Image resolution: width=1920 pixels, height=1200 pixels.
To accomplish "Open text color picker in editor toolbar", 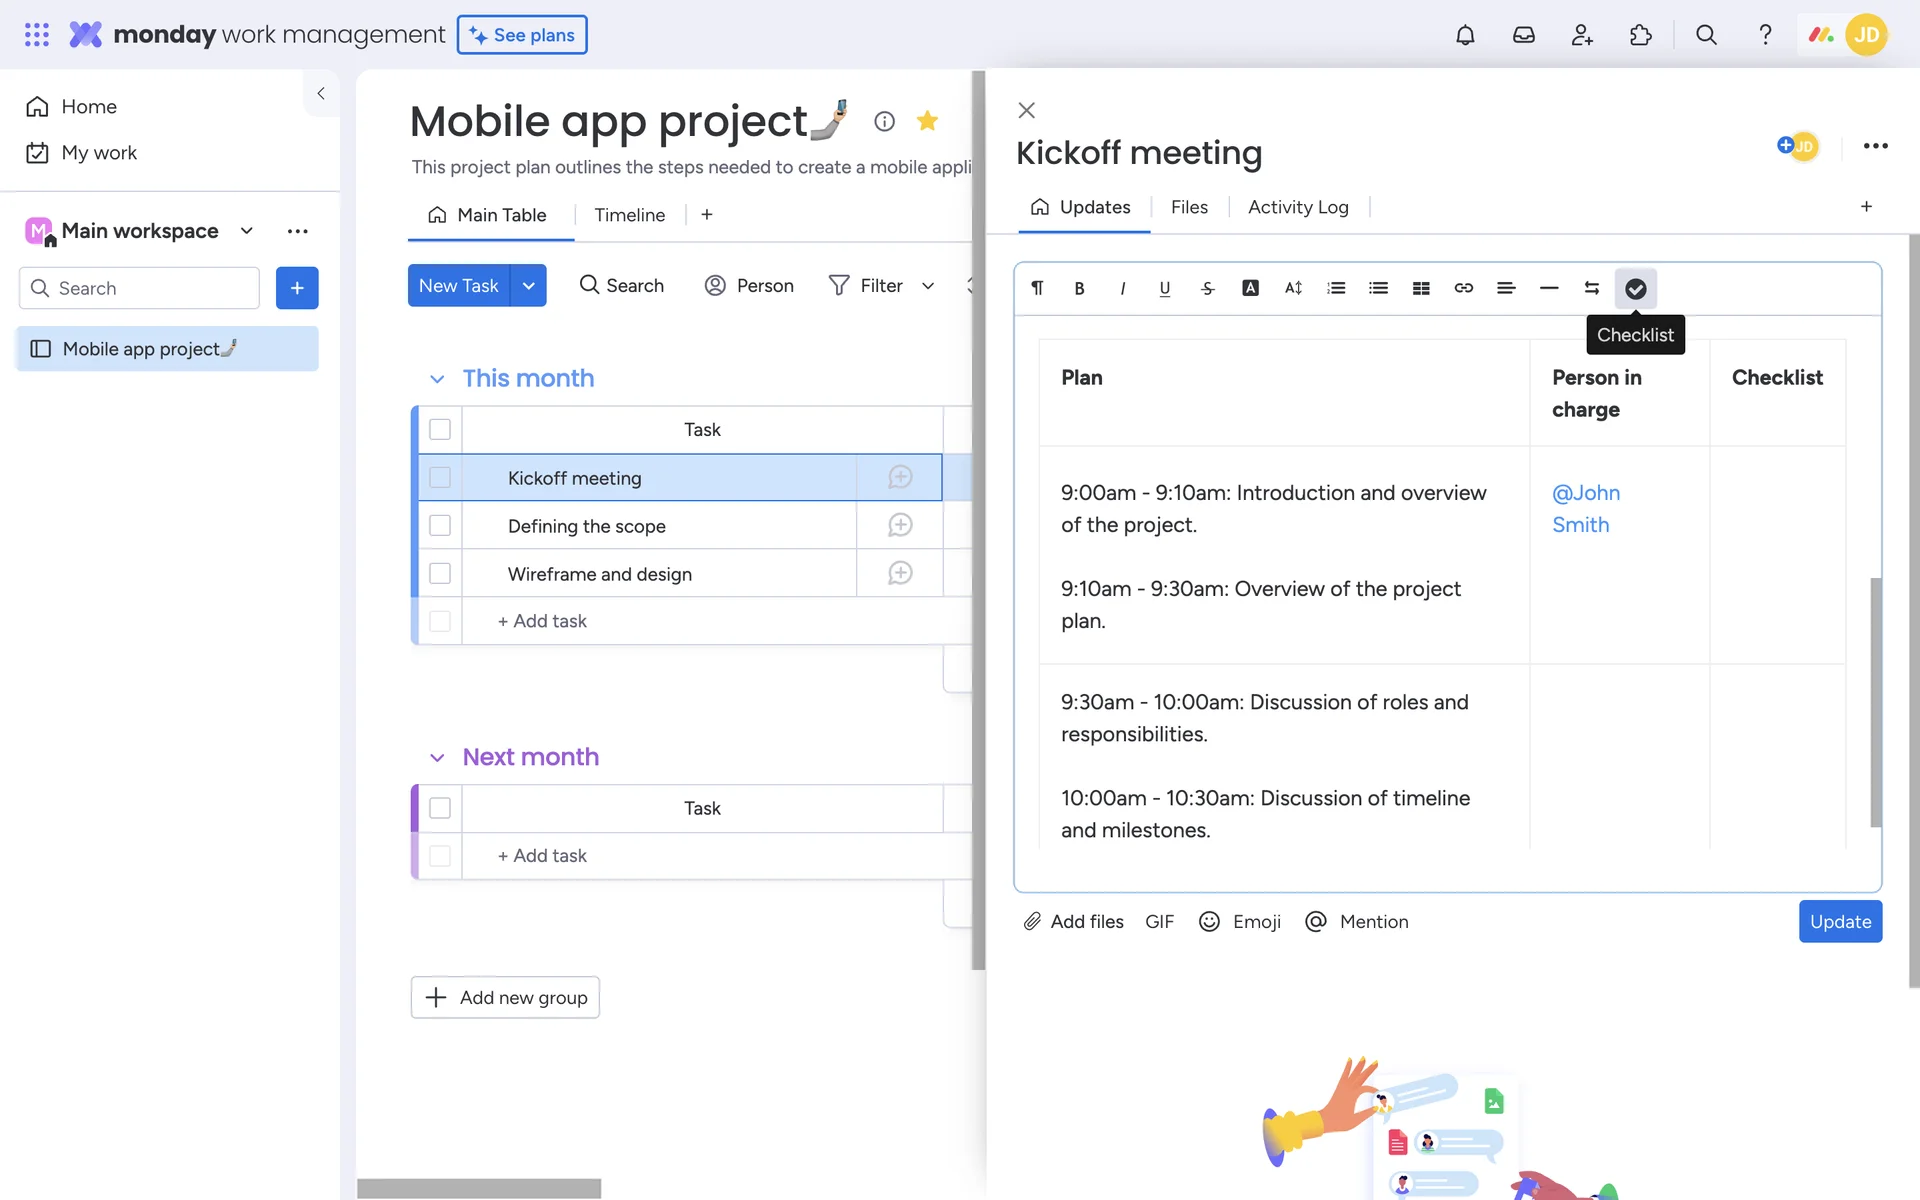I will pyautogui.click(x=1250, y=288).
